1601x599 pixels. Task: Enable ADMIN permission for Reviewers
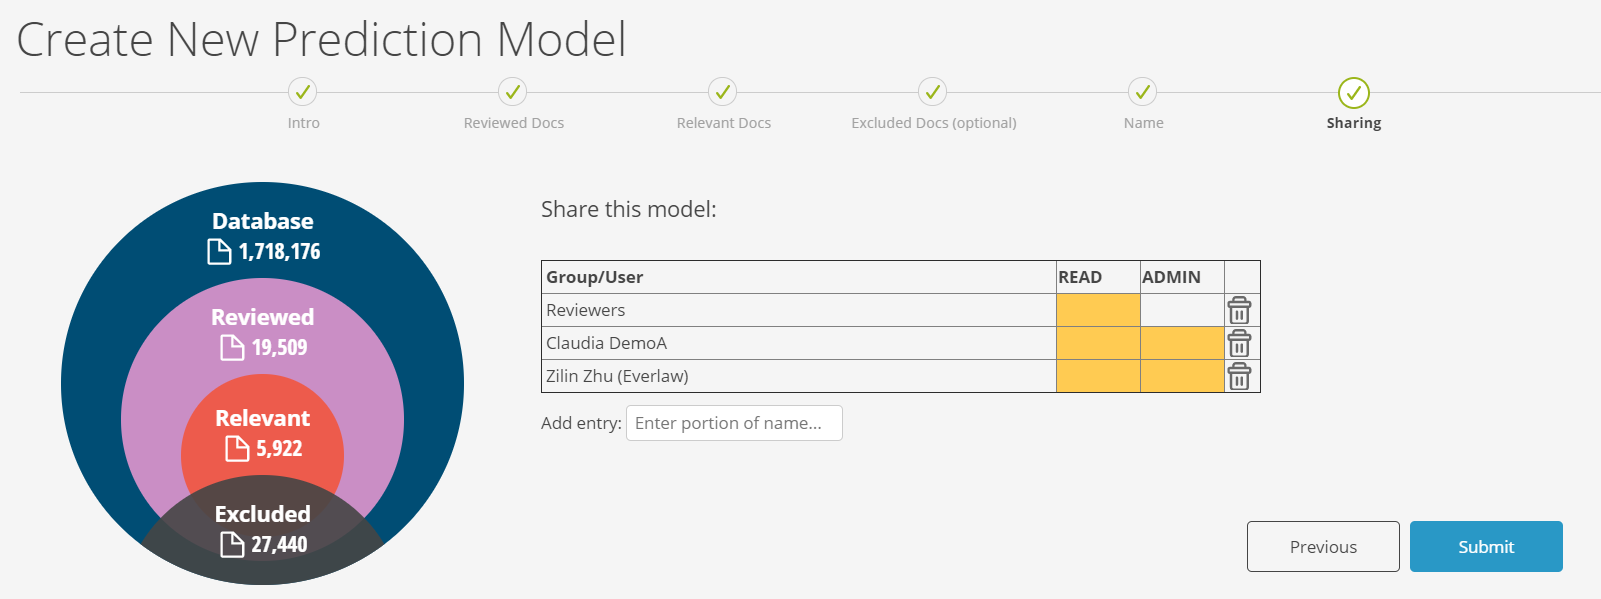pos(1182,310)
